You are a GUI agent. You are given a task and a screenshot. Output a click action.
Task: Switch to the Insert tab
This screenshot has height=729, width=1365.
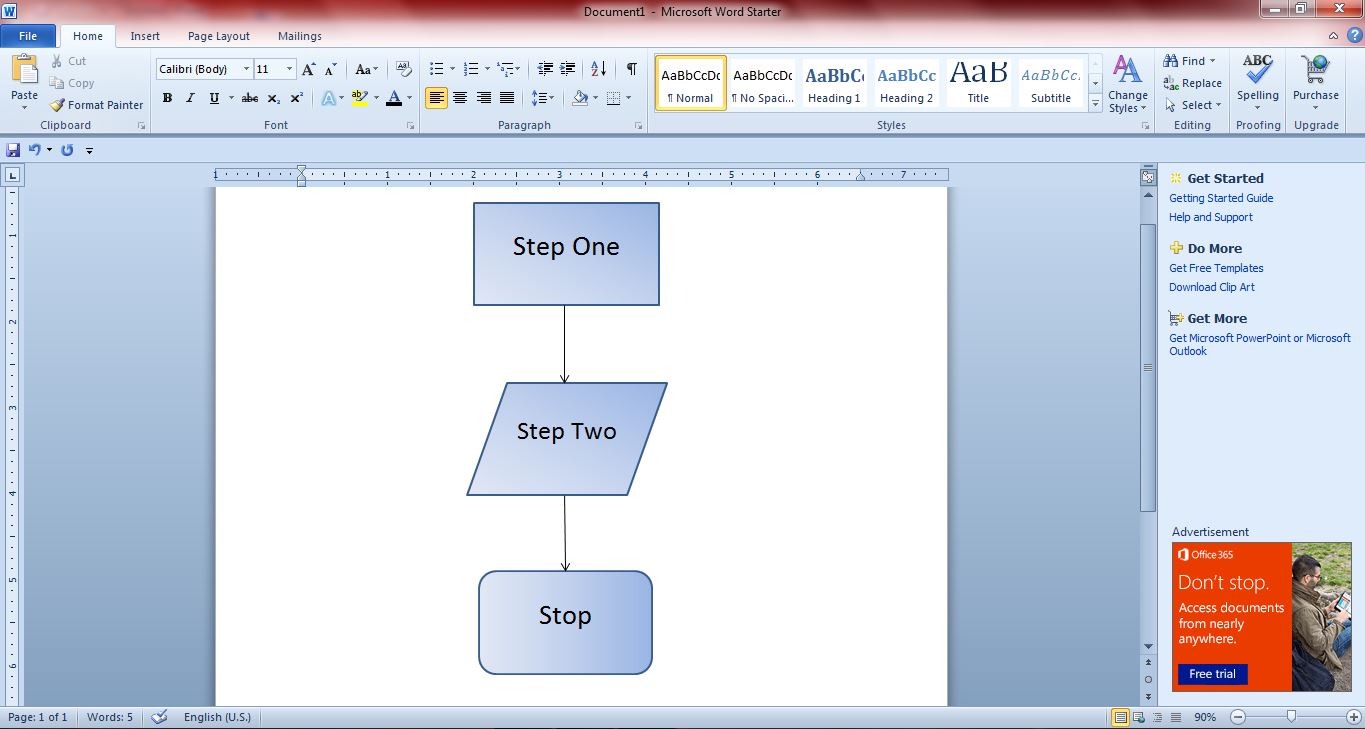145,35
